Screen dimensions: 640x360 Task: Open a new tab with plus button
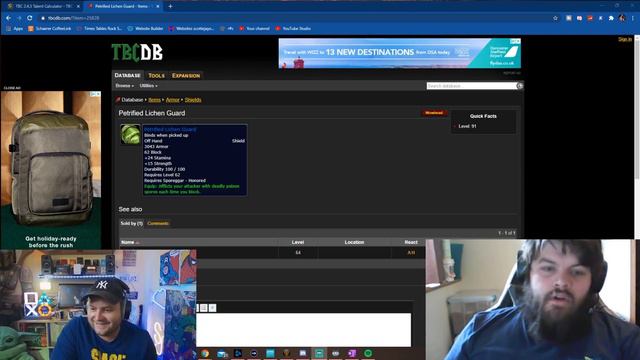click(170, 6)
